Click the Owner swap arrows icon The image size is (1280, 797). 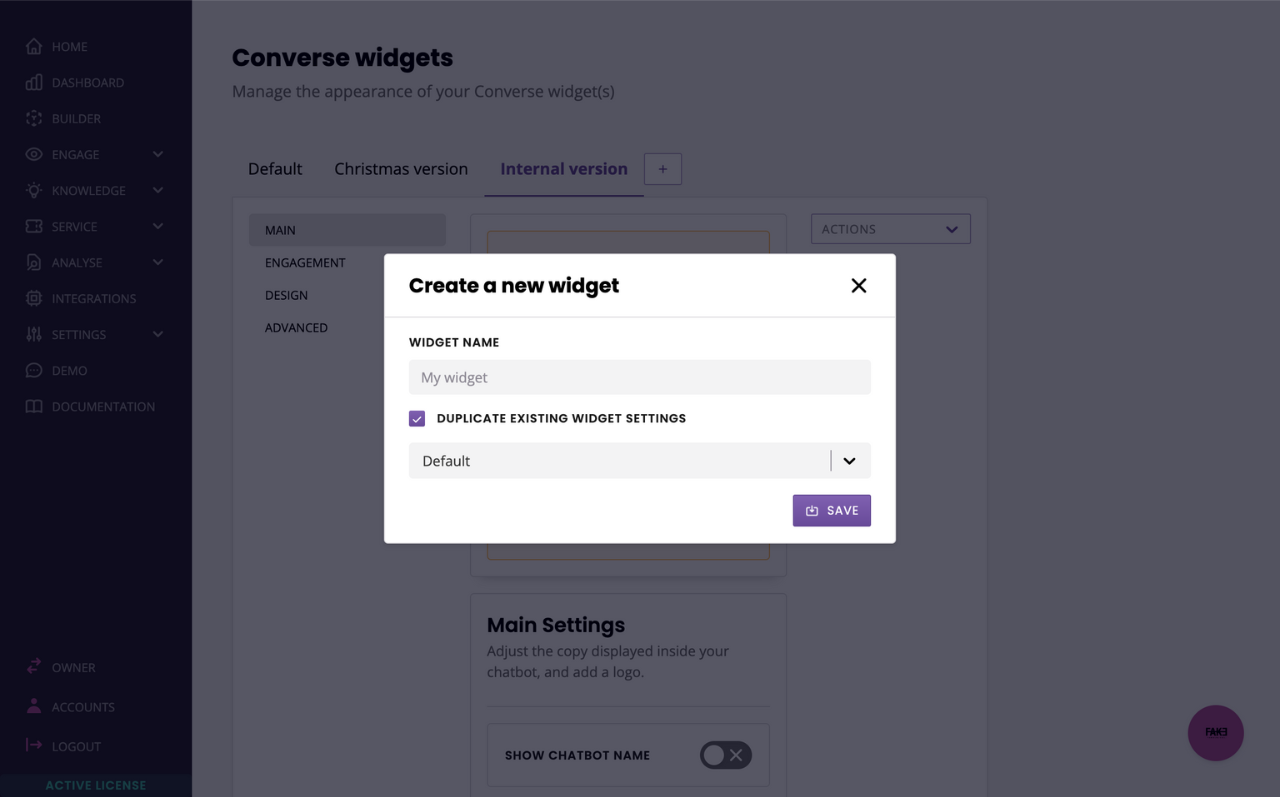click(34, 666)
